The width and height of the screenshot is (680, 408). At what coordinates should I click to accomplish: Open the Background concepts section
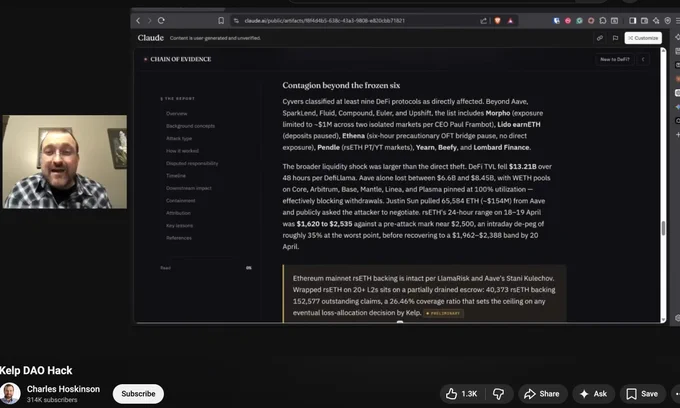click(x=190, y=126)
